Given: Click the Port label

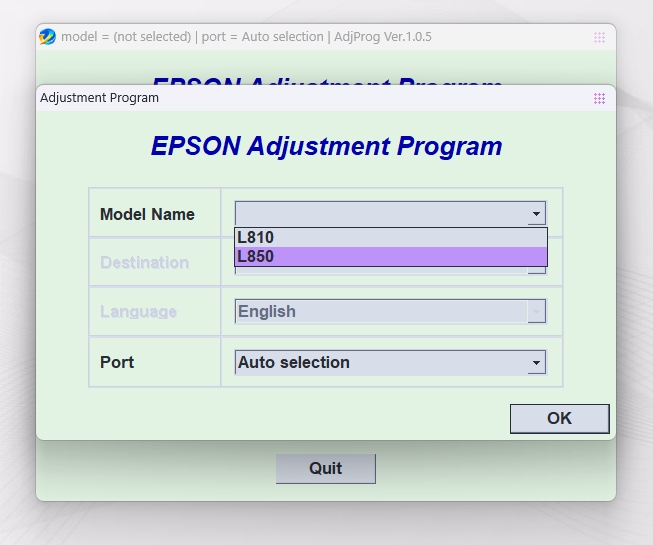Looking at the screenshot, I should pos(117,362).
